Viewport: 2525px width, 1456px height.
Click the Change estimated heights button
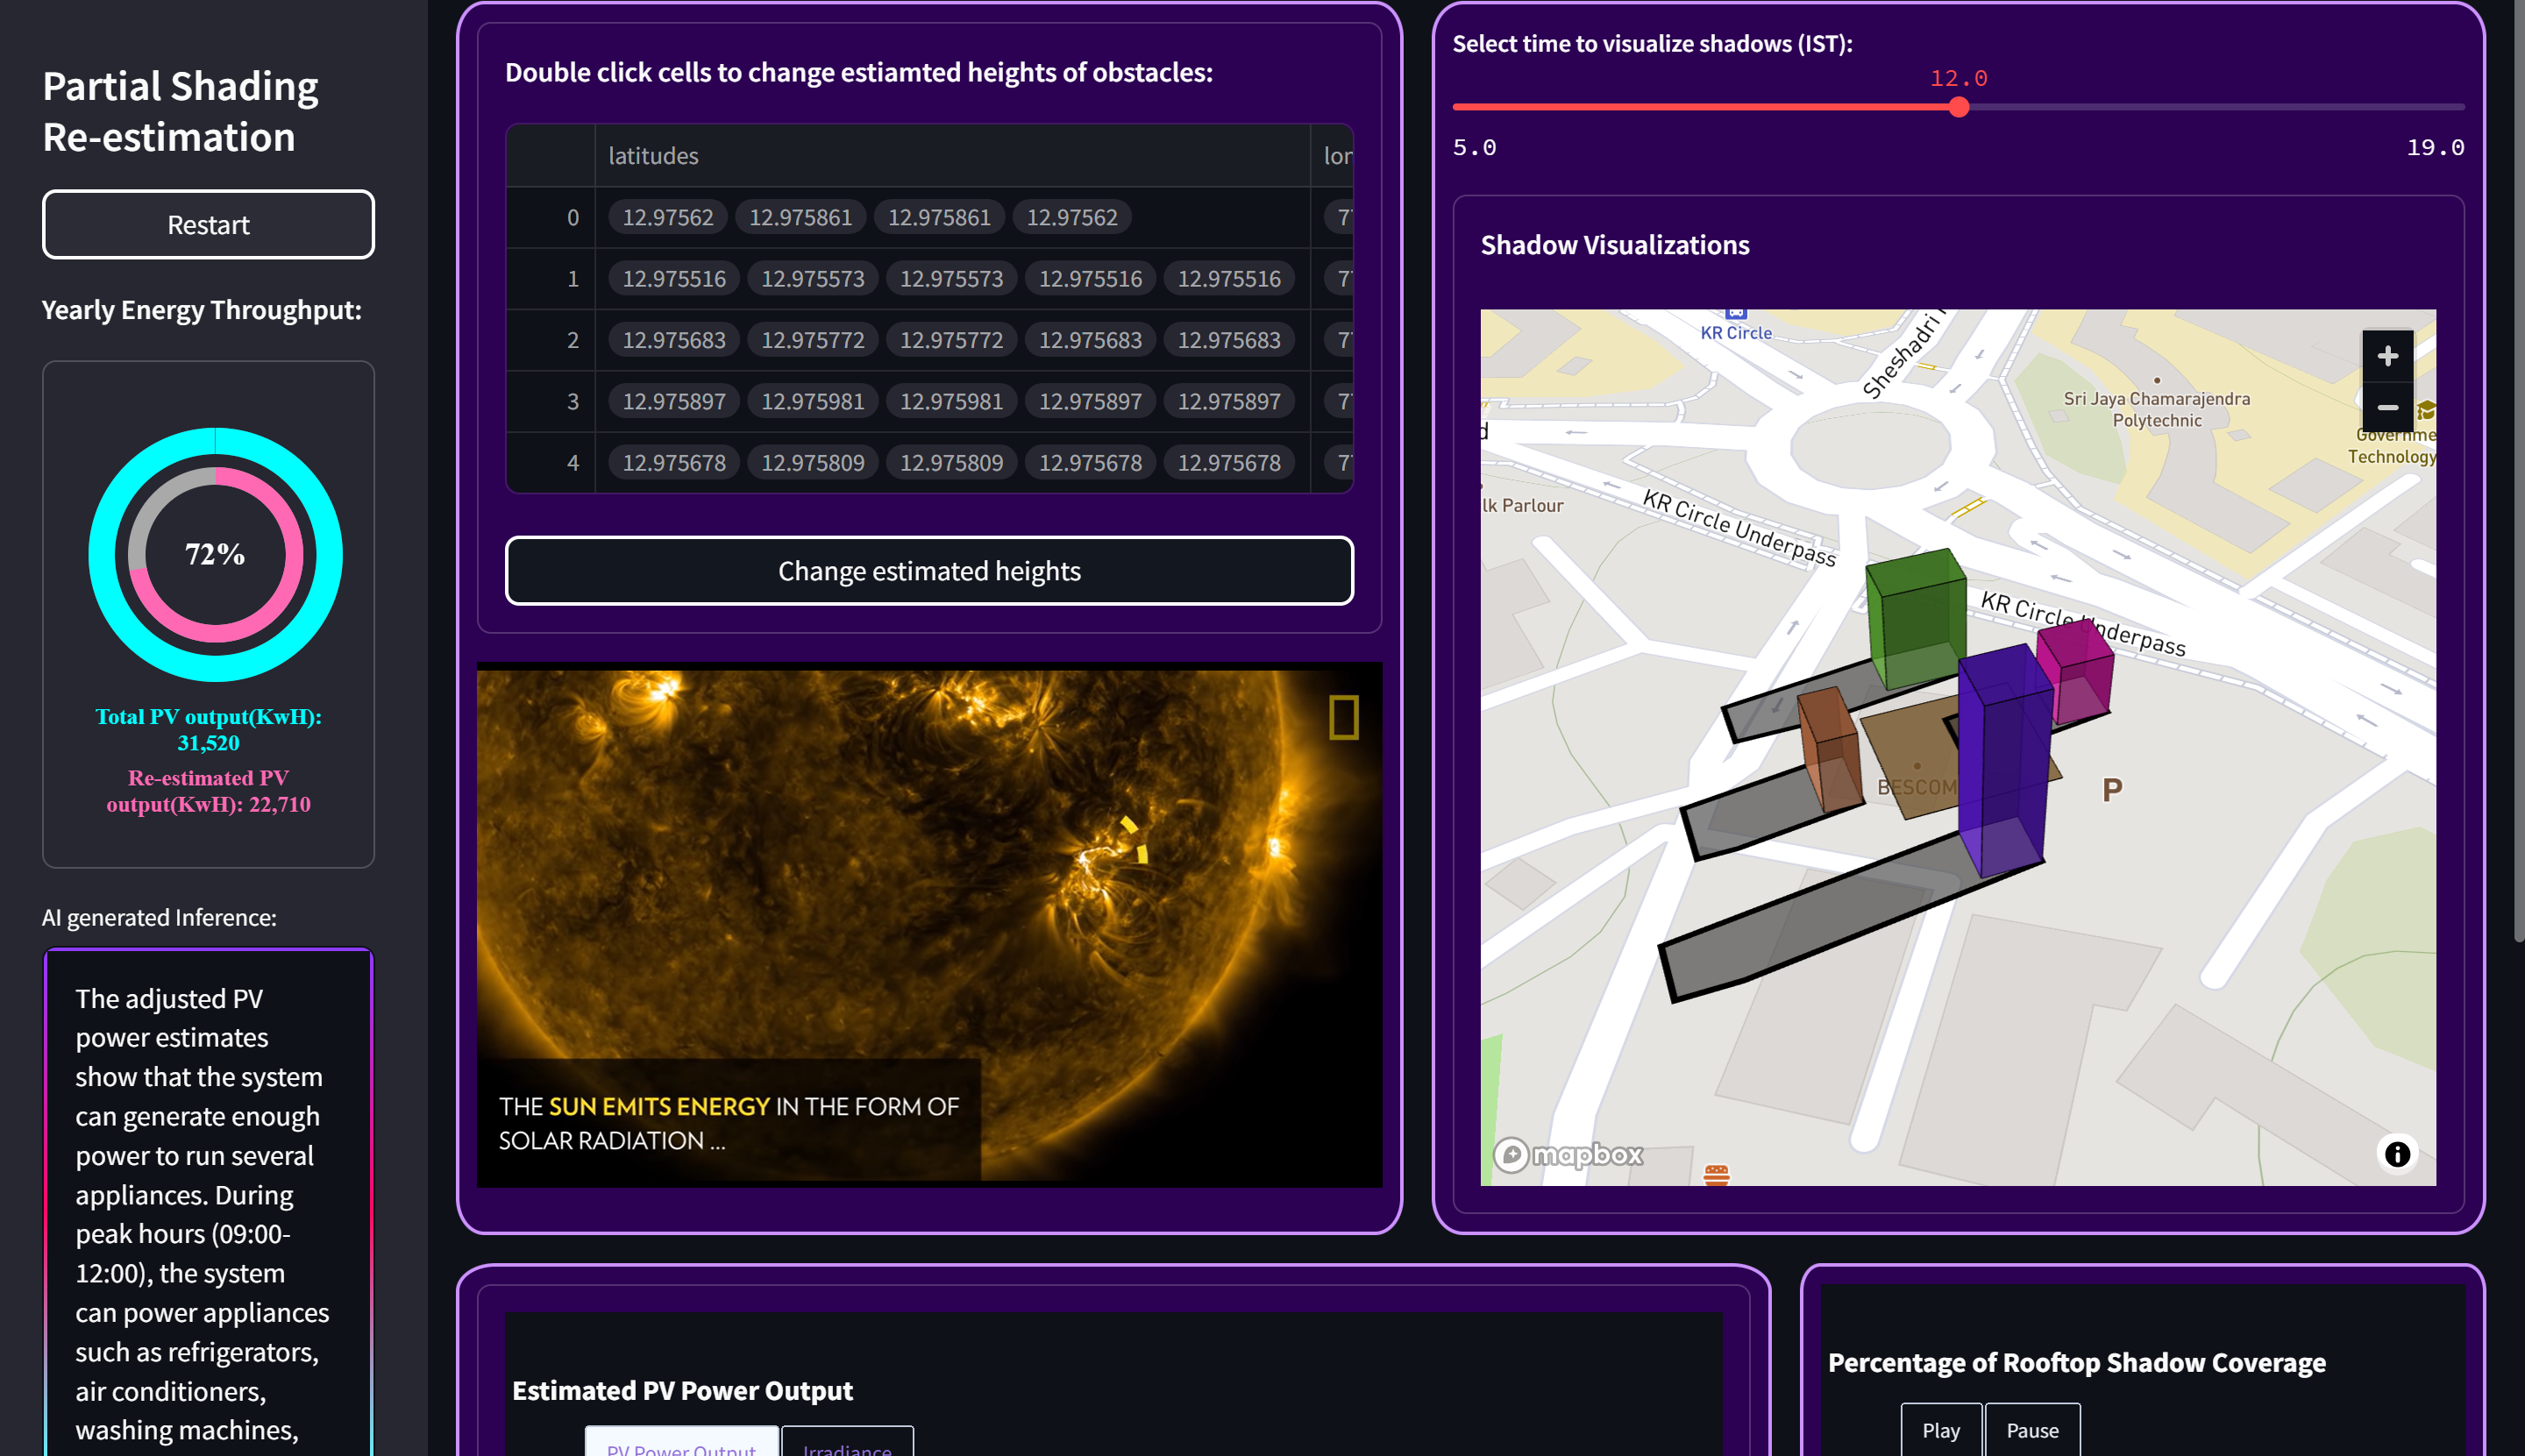click(x=929, y=571)
